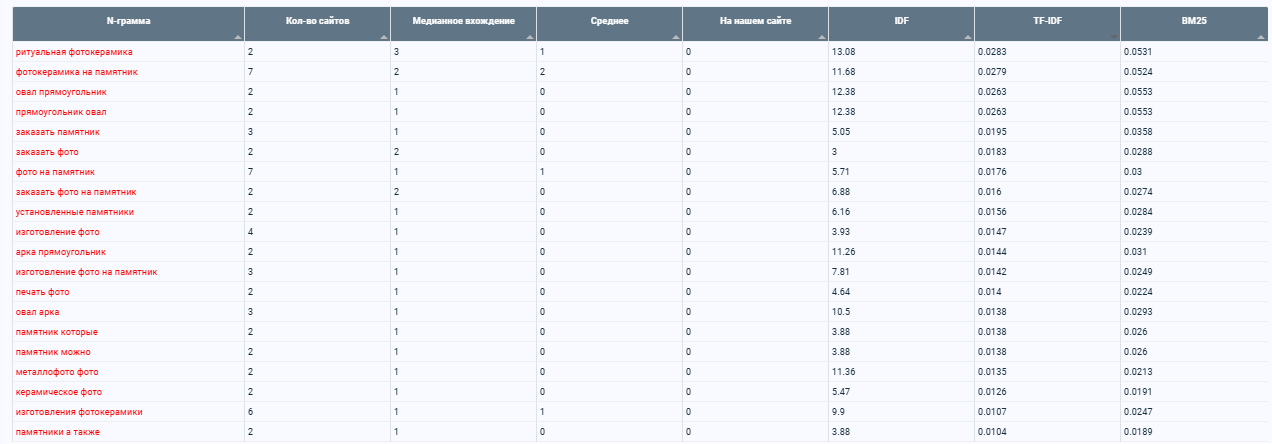1272x444 pixels.
Task: Click the sort arrow in IDF header
Action: [968, 36]
